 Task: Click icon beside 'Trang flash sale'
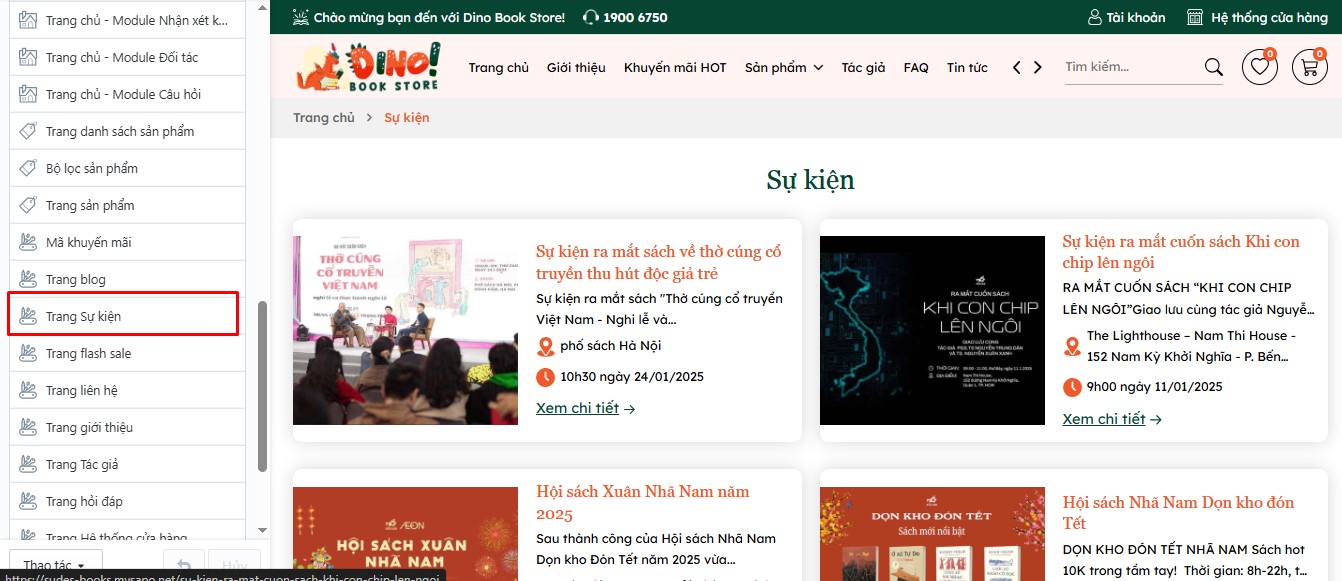pyautogui.click(x=28, y=353)
